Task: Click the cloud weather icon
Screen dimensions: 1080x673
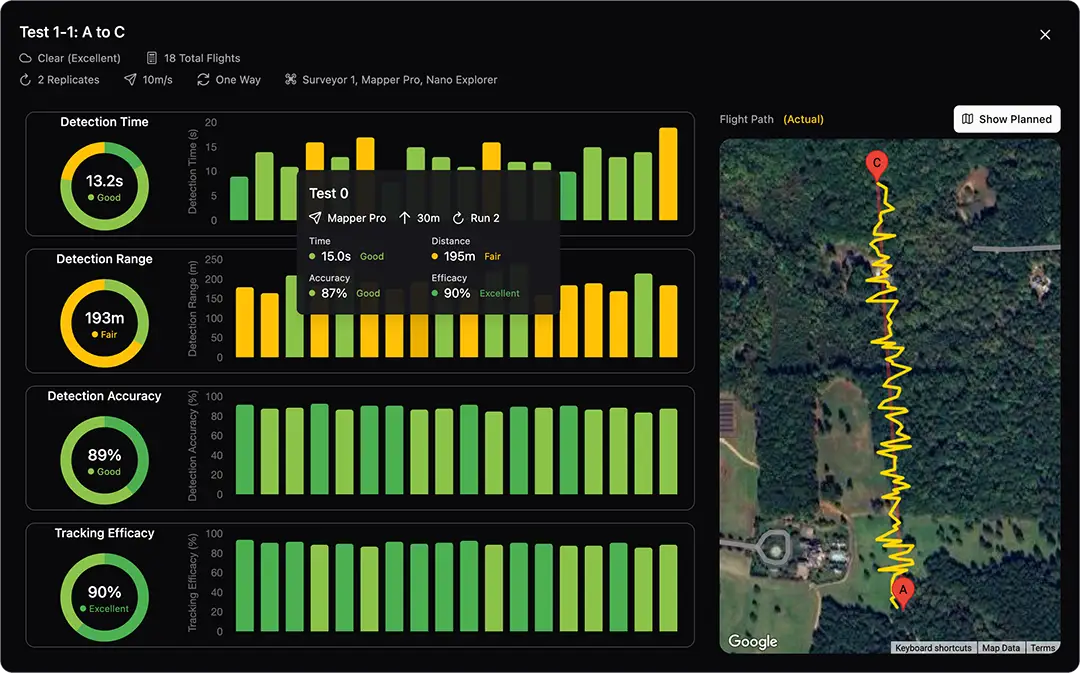Action: pos(26,58)
